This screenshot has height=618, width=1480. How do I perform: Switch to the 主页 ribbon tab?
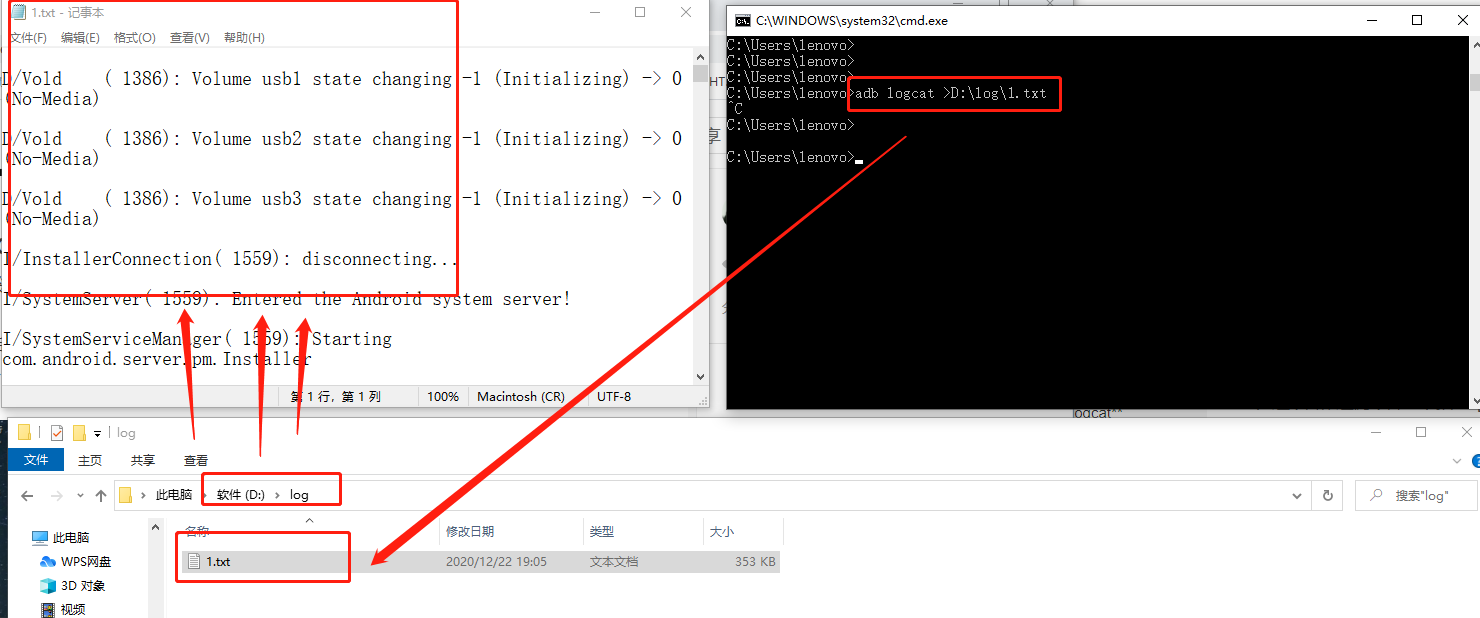(90, 460)
